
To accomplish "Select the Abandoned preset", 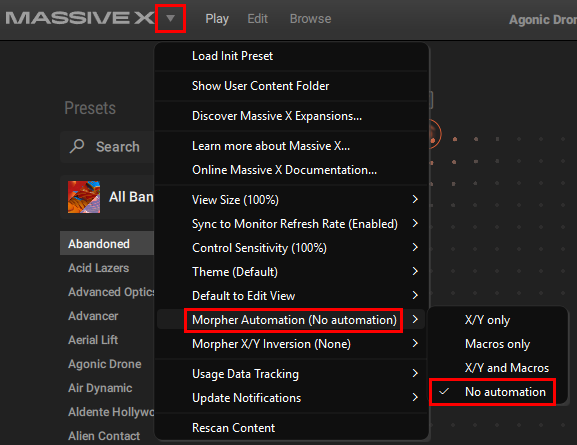I will tap(107, 243).
